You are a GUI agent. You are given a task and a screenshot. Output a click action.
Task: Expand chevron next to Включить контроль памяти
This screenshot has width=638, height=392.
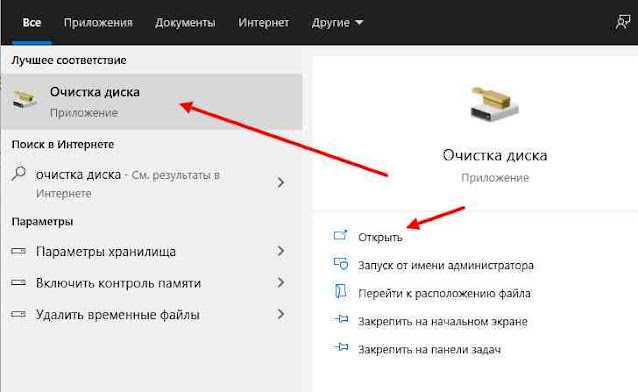click(281, 282)
